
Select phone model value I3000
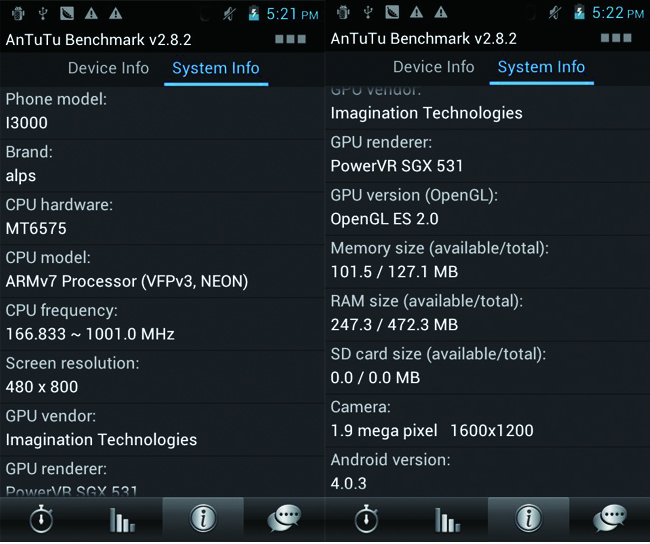tap(27, 123)
